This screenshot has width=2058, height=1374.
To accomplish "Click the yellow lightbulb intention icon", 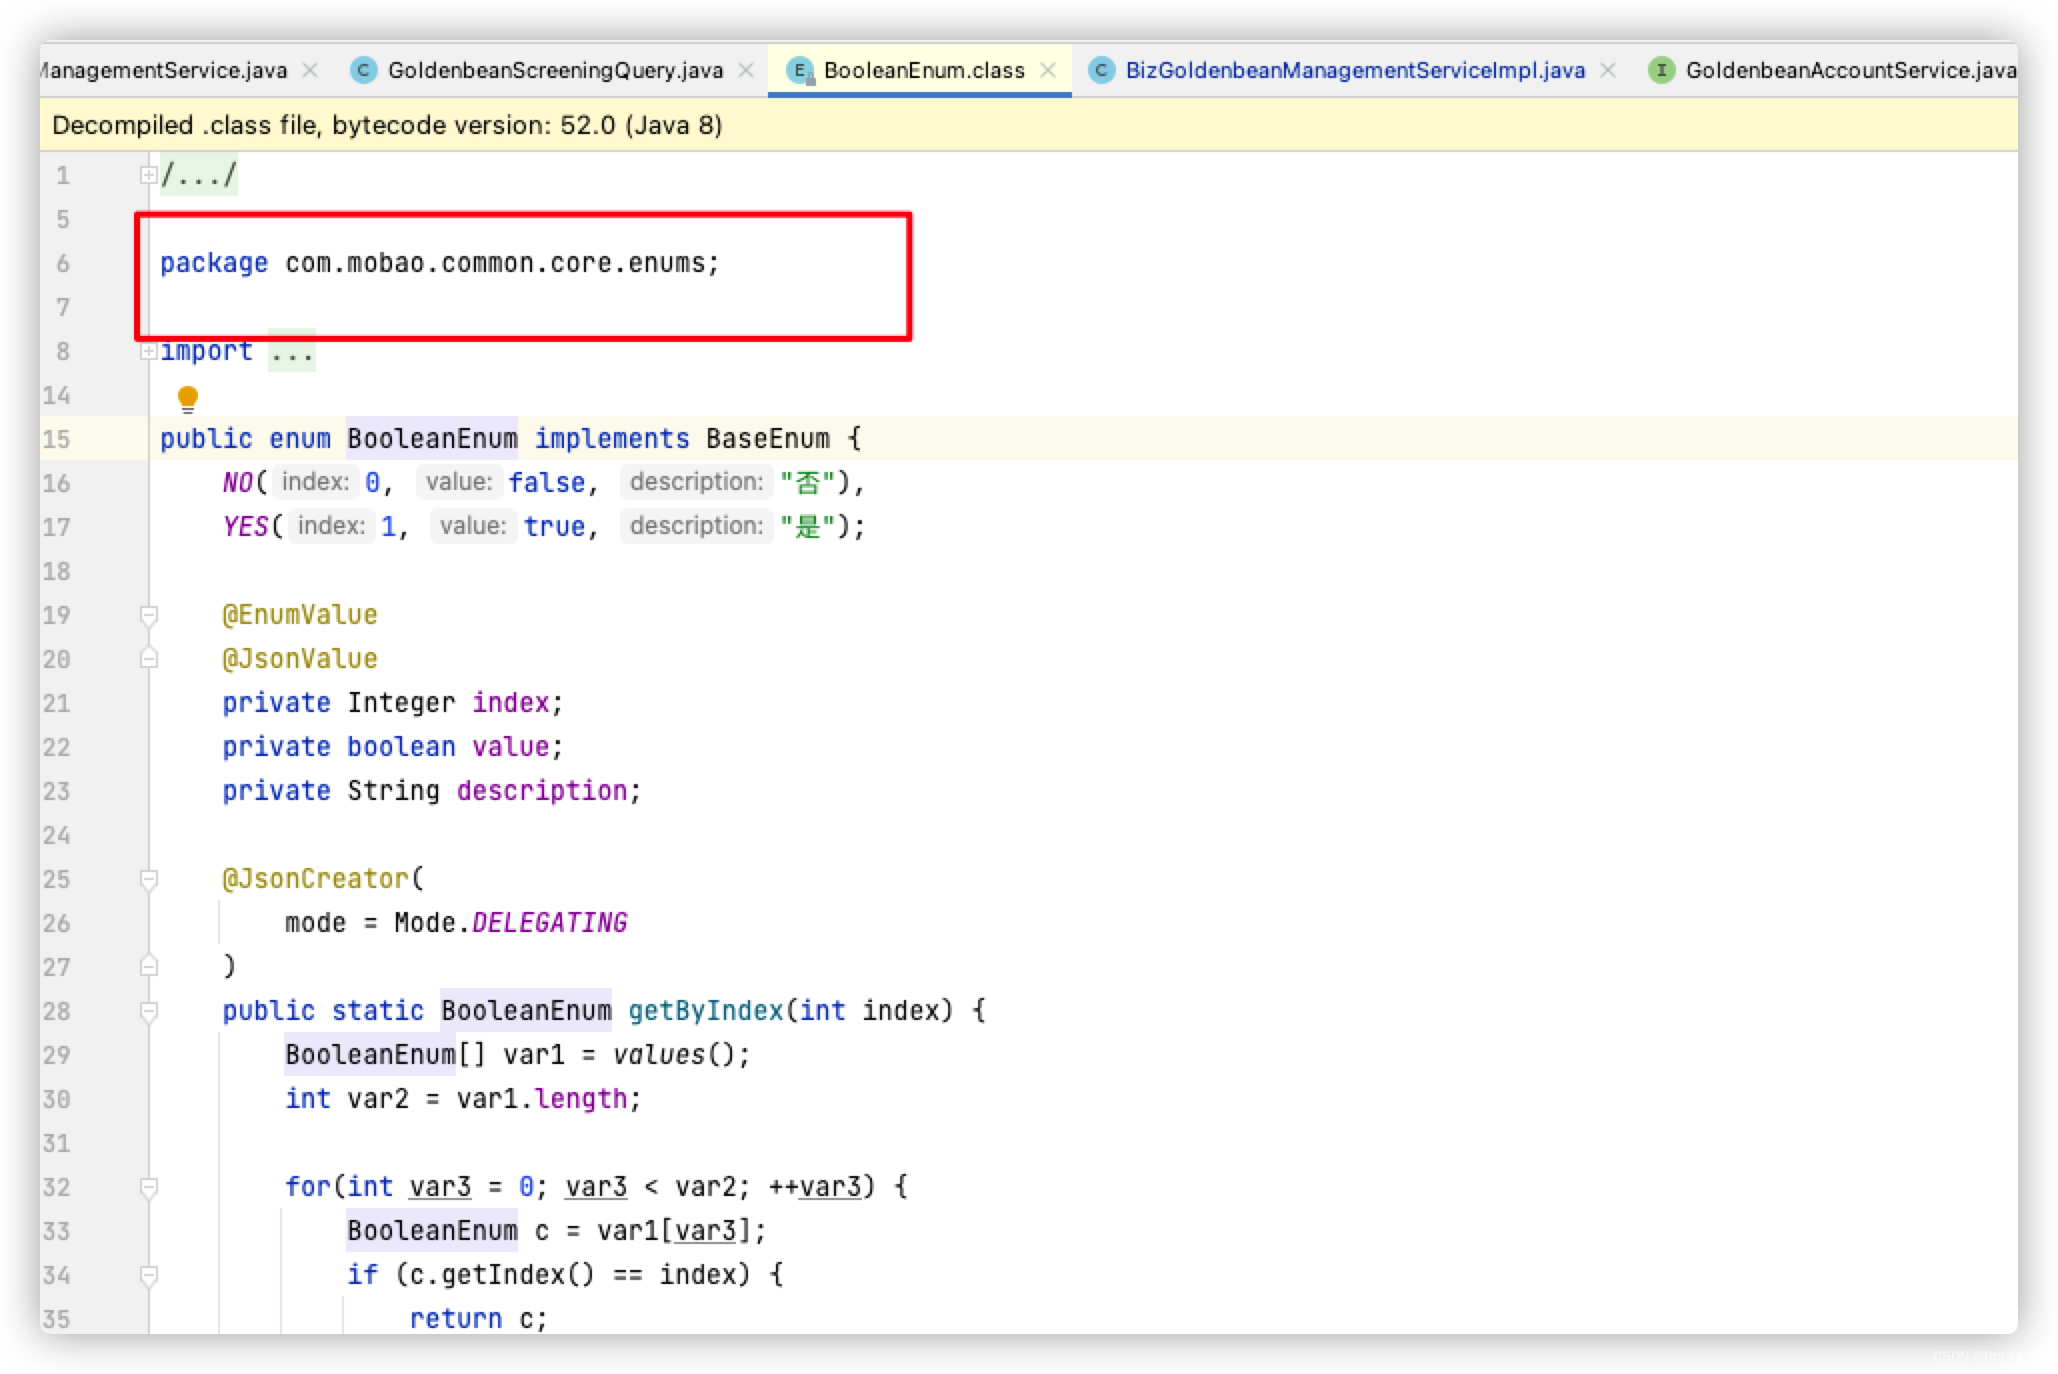I will (187, 399).
